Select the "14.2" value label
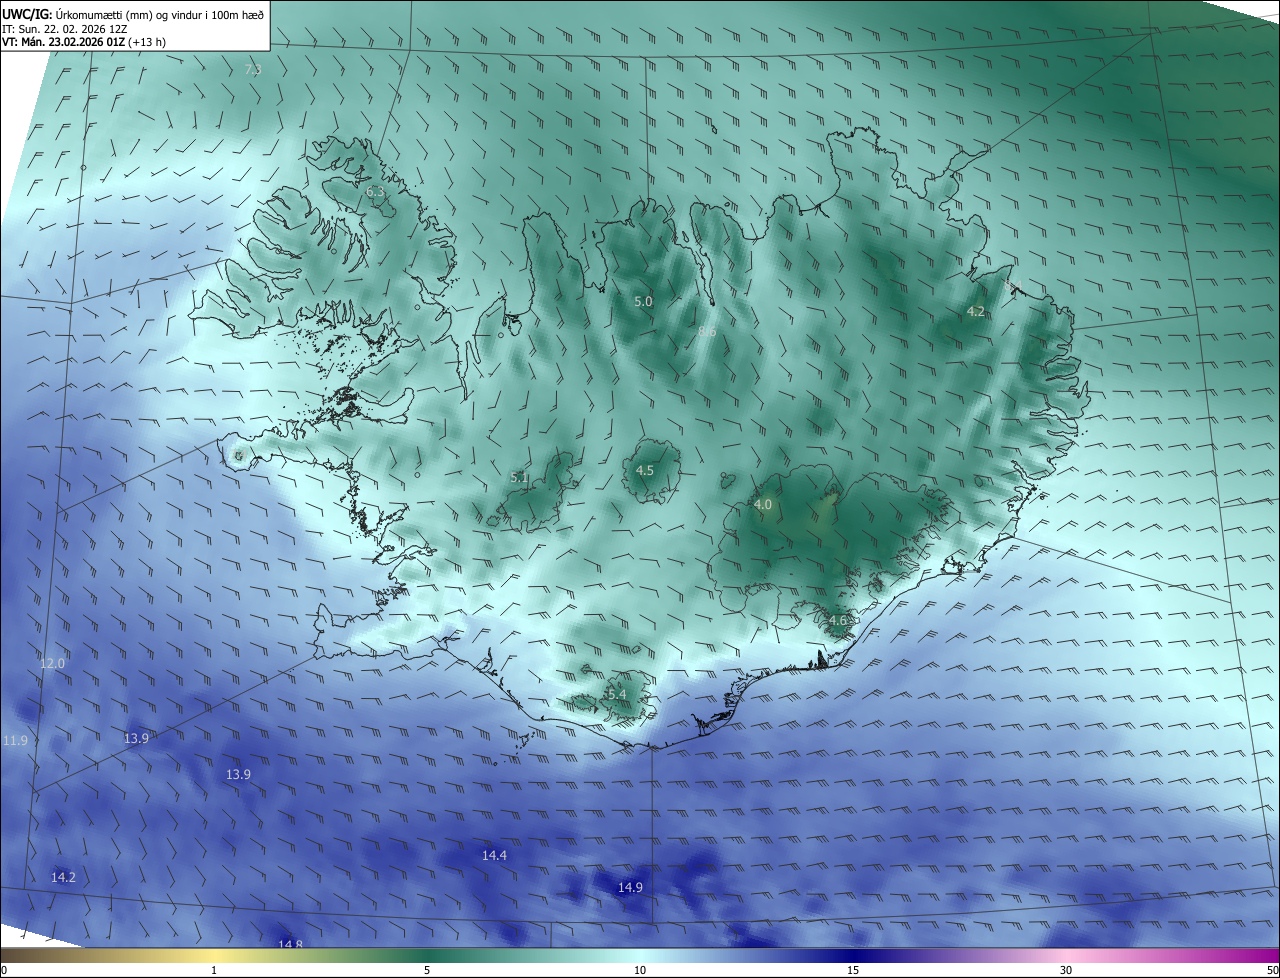Screen dimensions: 1280x978 pos(63,877)
